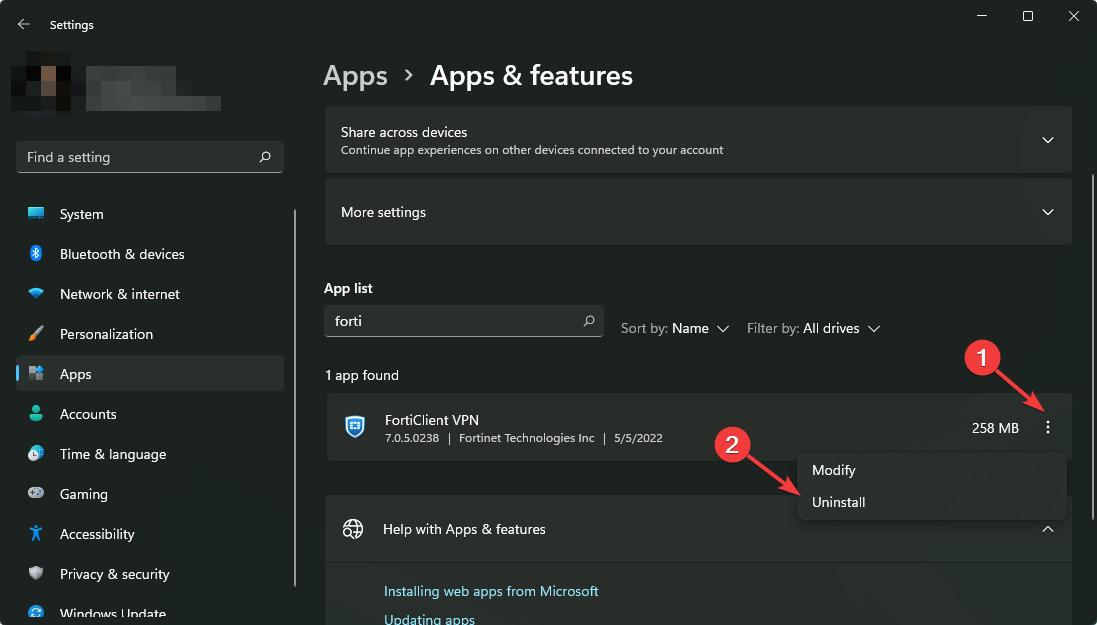Click the FortiClient VPN shield icon
The width and height of the screenshot is (1097, 625).
pos(355,426)
